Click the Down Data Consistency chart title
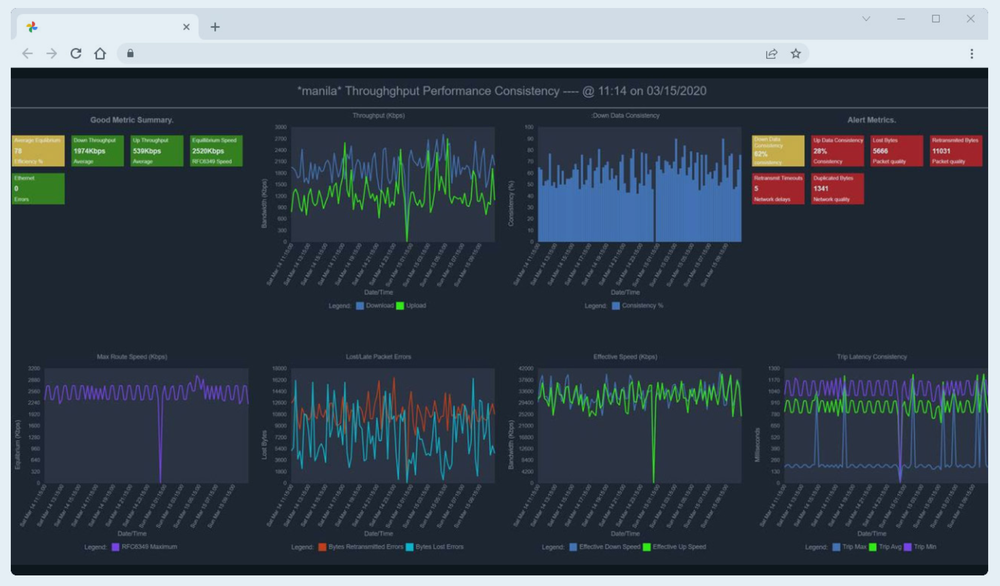Screen dimensions: 1000x586 625,115
